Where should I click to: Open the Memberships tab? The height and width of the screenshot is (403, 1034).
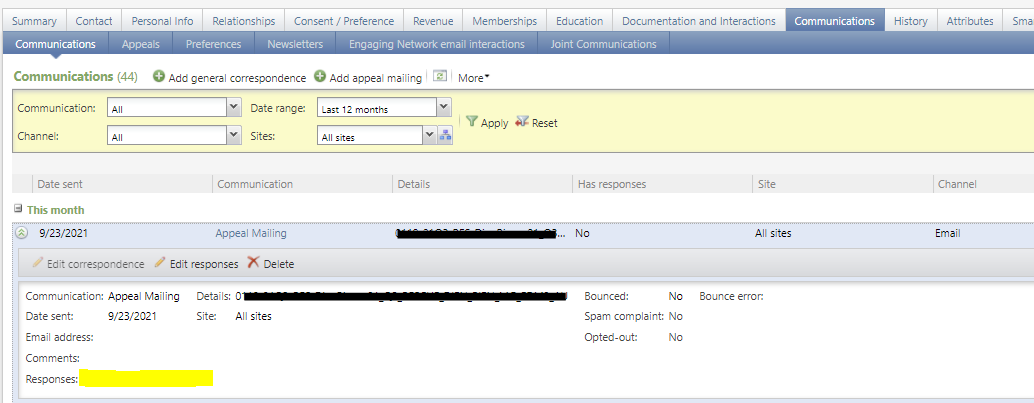(x=504, y=21)
